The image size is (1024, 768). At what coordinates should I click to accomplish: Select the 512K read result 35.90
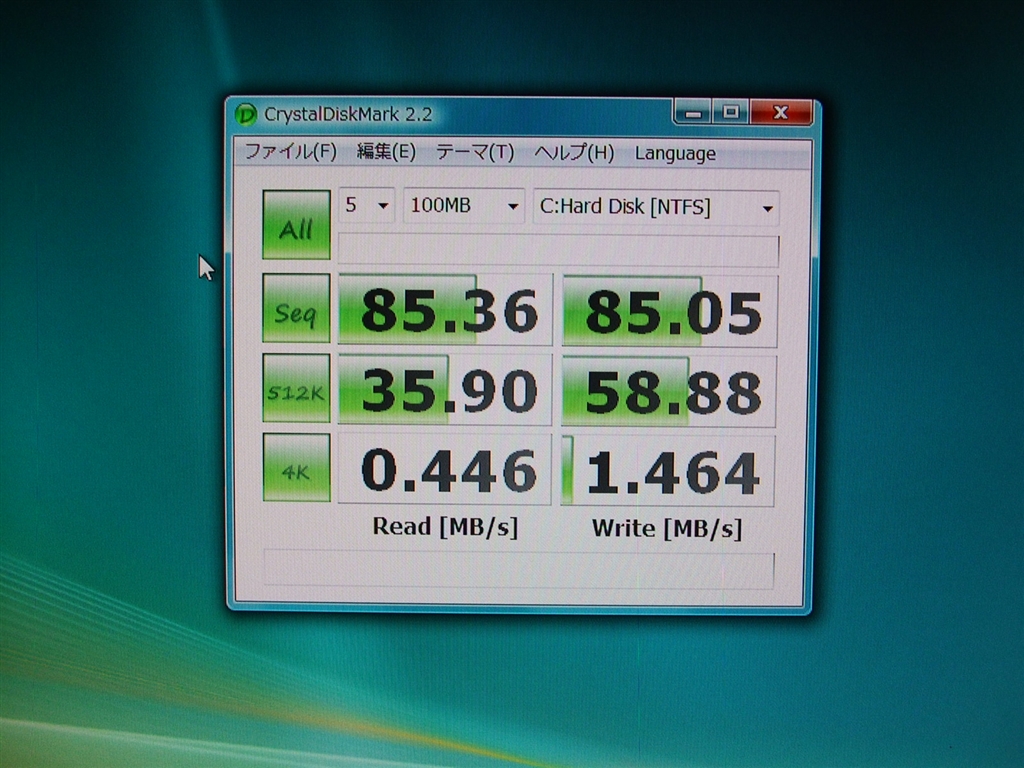coord(445,390)
